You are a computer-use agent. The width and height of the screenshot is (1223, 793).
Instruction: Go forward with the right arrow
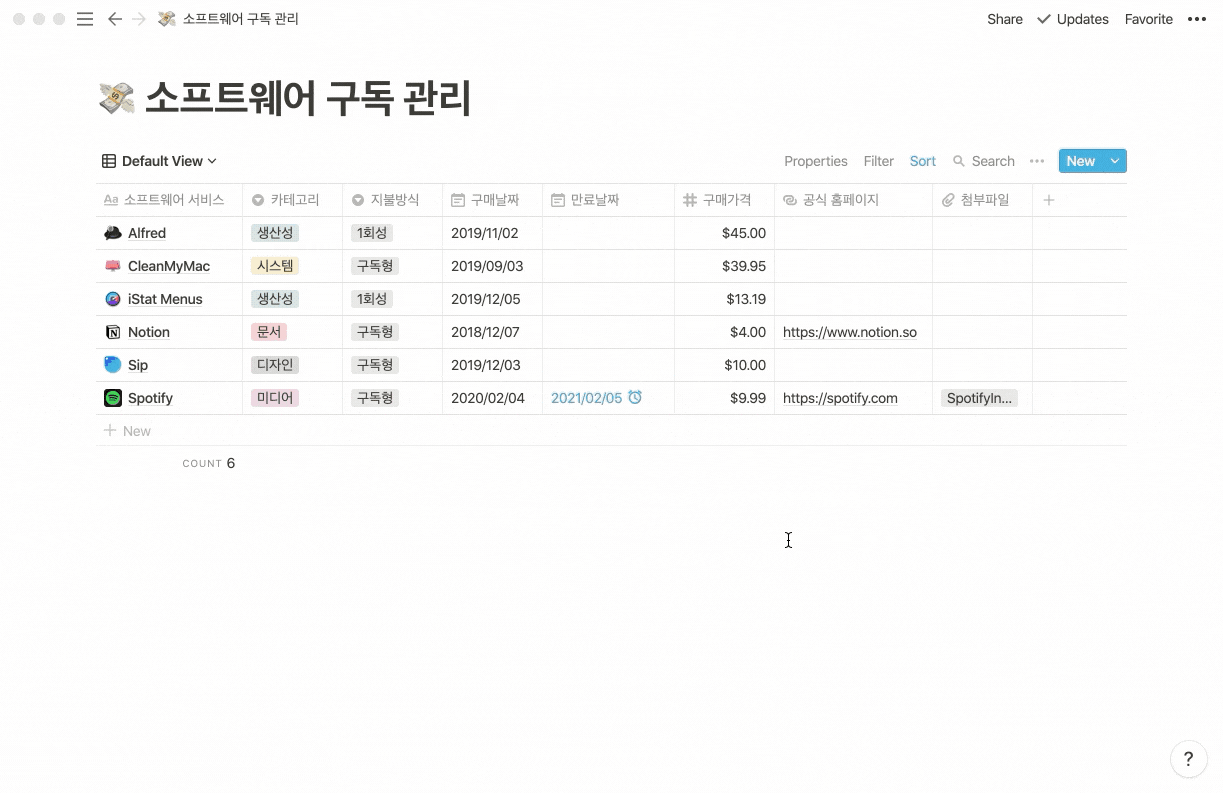coord(139,19)
